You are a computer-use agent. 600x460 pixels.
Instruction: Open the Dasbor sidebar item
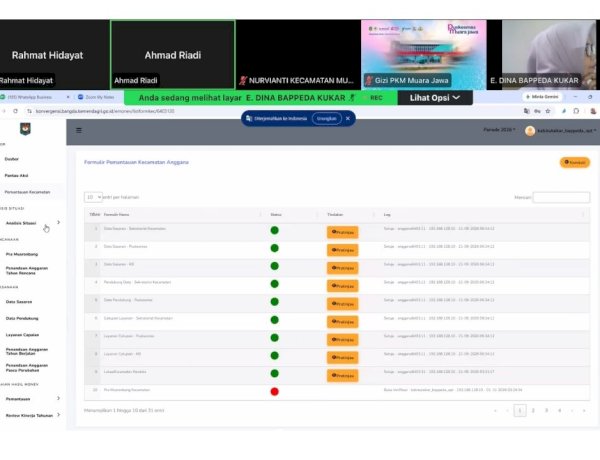point(11,159)
